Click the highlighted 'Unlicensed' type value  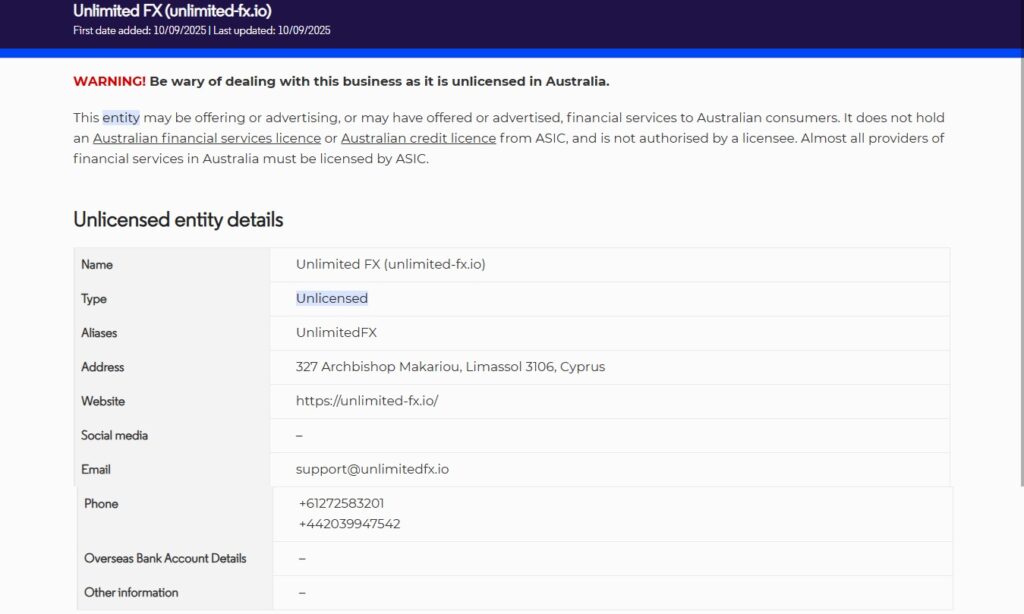332,298
